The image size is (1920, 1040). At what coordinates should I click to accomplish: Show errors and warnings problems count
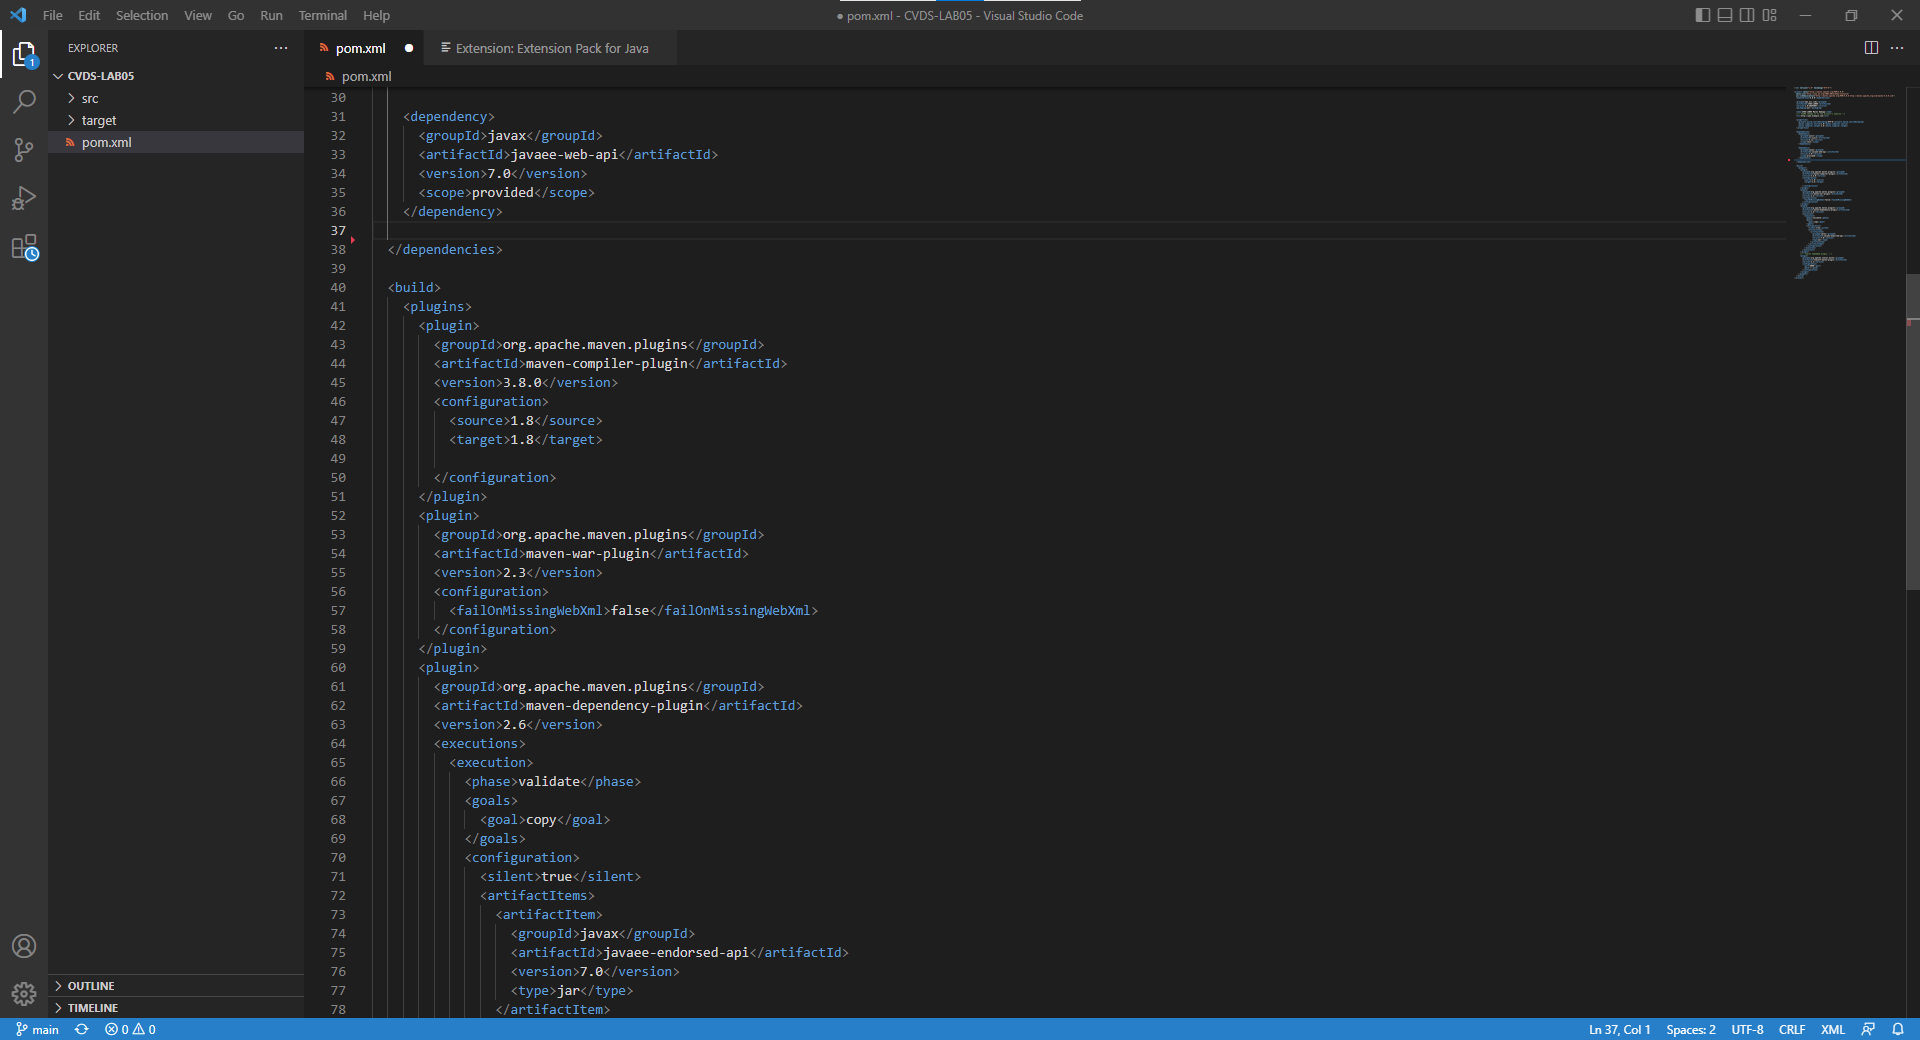click(130, 1029)
